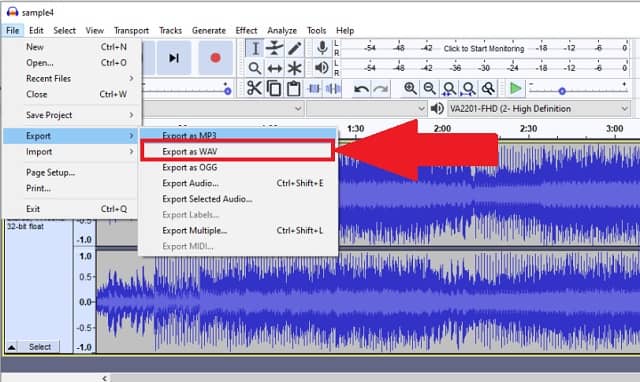The image size is (640, 382).
Task: Click the green Play-at-Speed button
Action: (x=516, y=88)
